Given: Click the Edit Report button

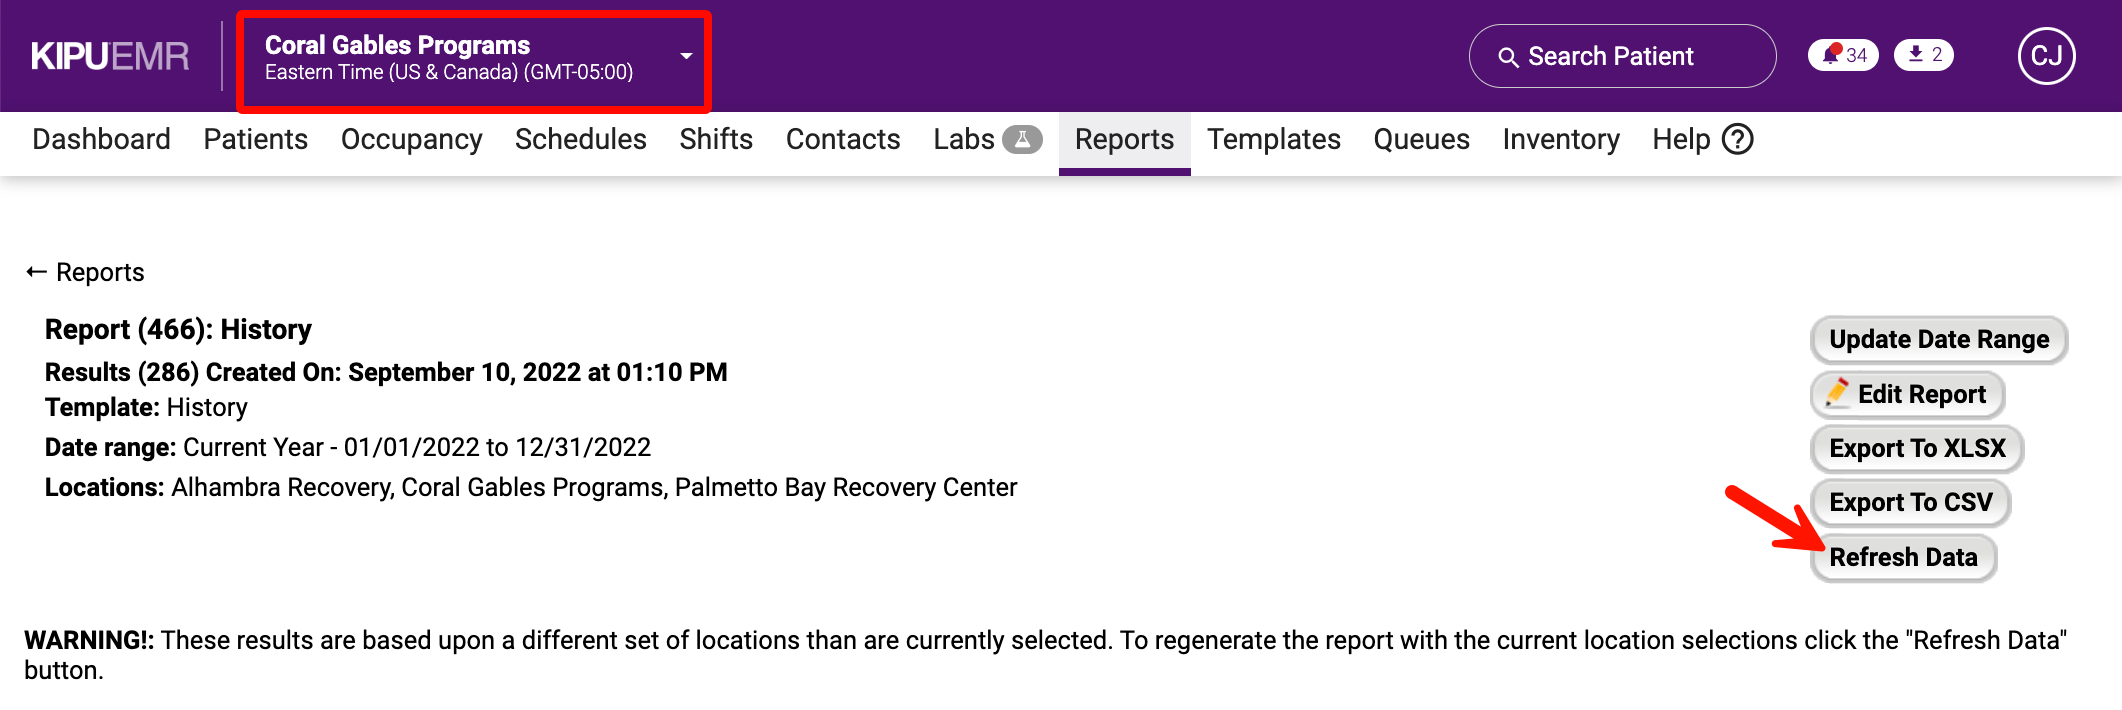Looking at the screenshot, I should 1907,394.
